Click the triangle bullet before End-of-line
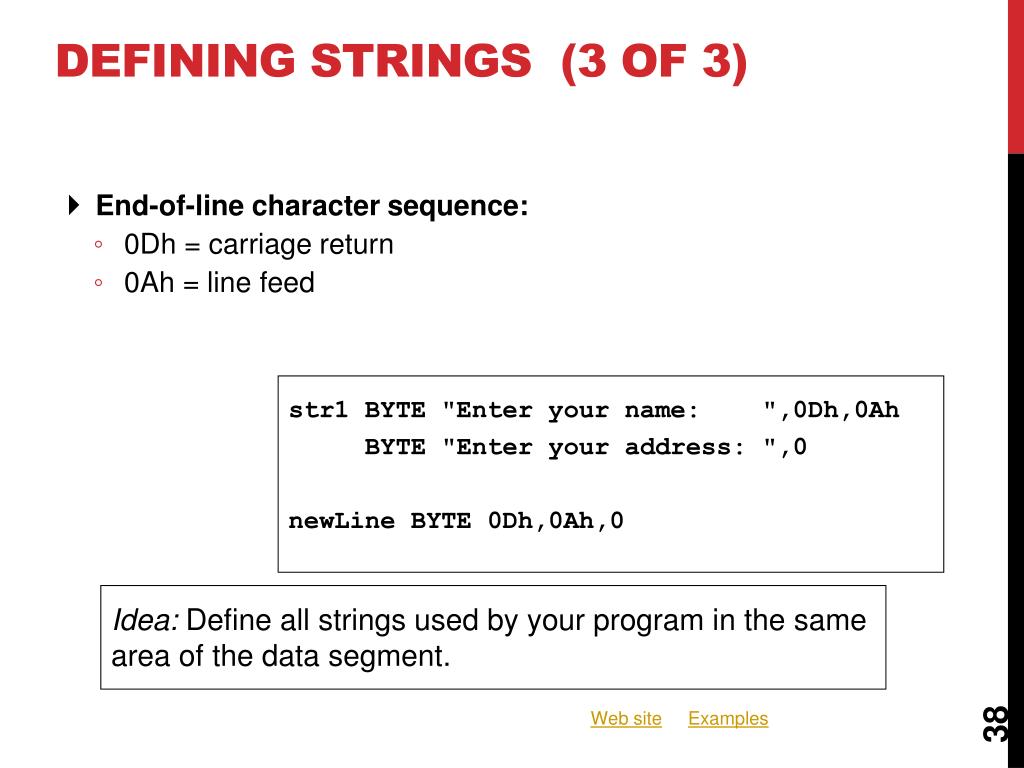The width and height of the screenshot is (1024, 768). click(74, 205)
